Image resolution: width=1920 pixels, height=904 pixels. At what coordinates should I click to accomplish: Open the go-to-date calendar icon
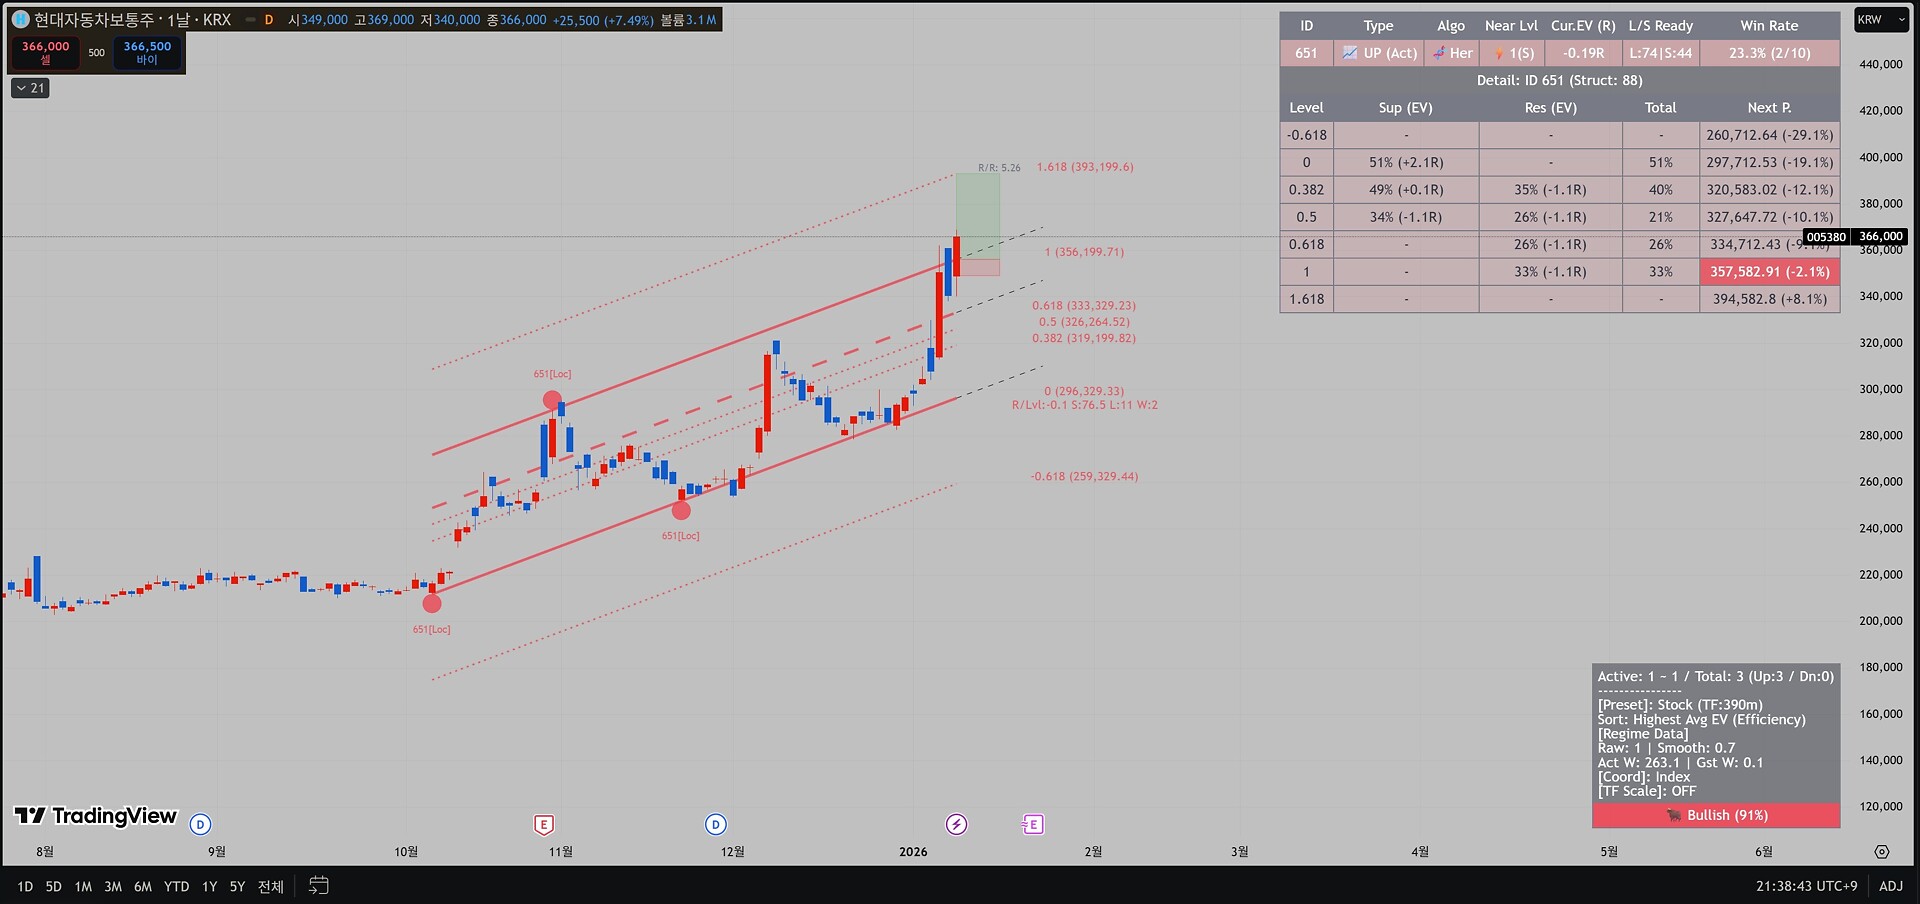(319, 886)
